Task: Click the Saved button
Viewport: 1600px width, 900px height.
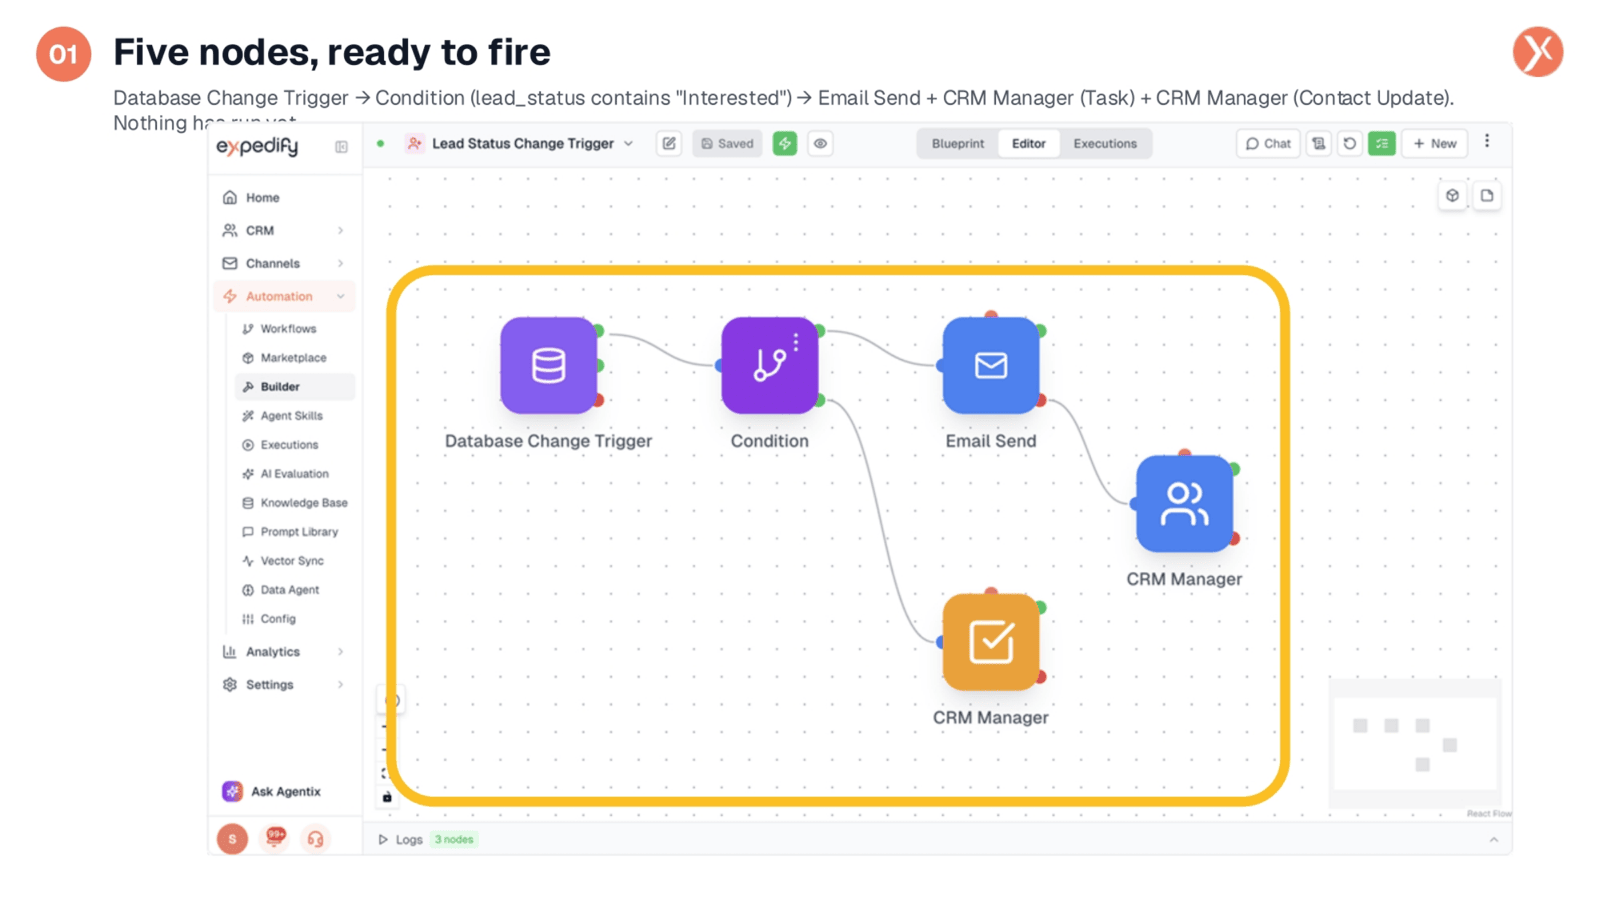Action: (727, 143)
